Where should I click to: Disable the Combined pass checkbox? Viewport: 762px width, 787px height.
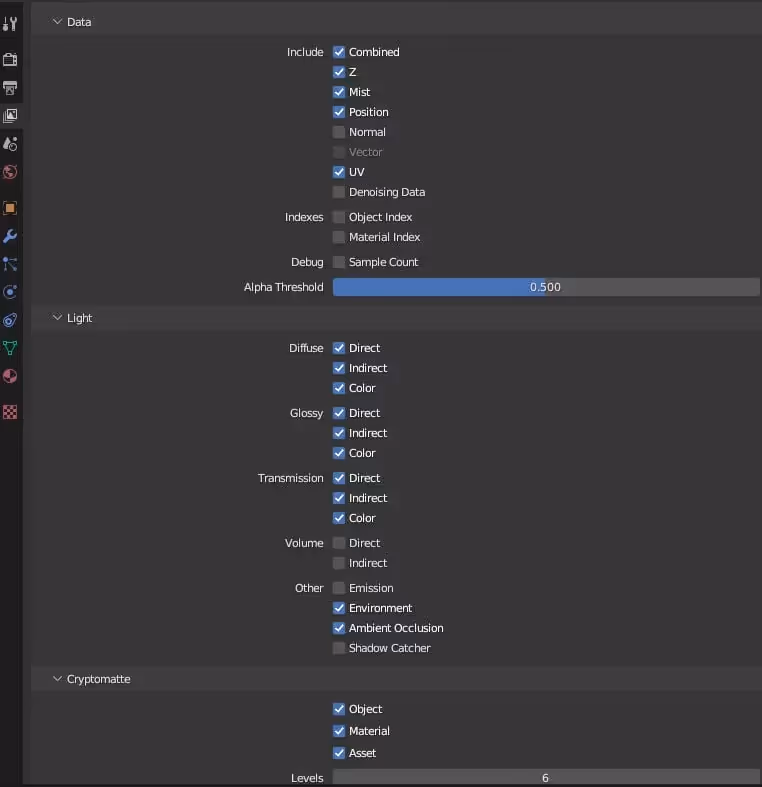click(x=339, y=52)
